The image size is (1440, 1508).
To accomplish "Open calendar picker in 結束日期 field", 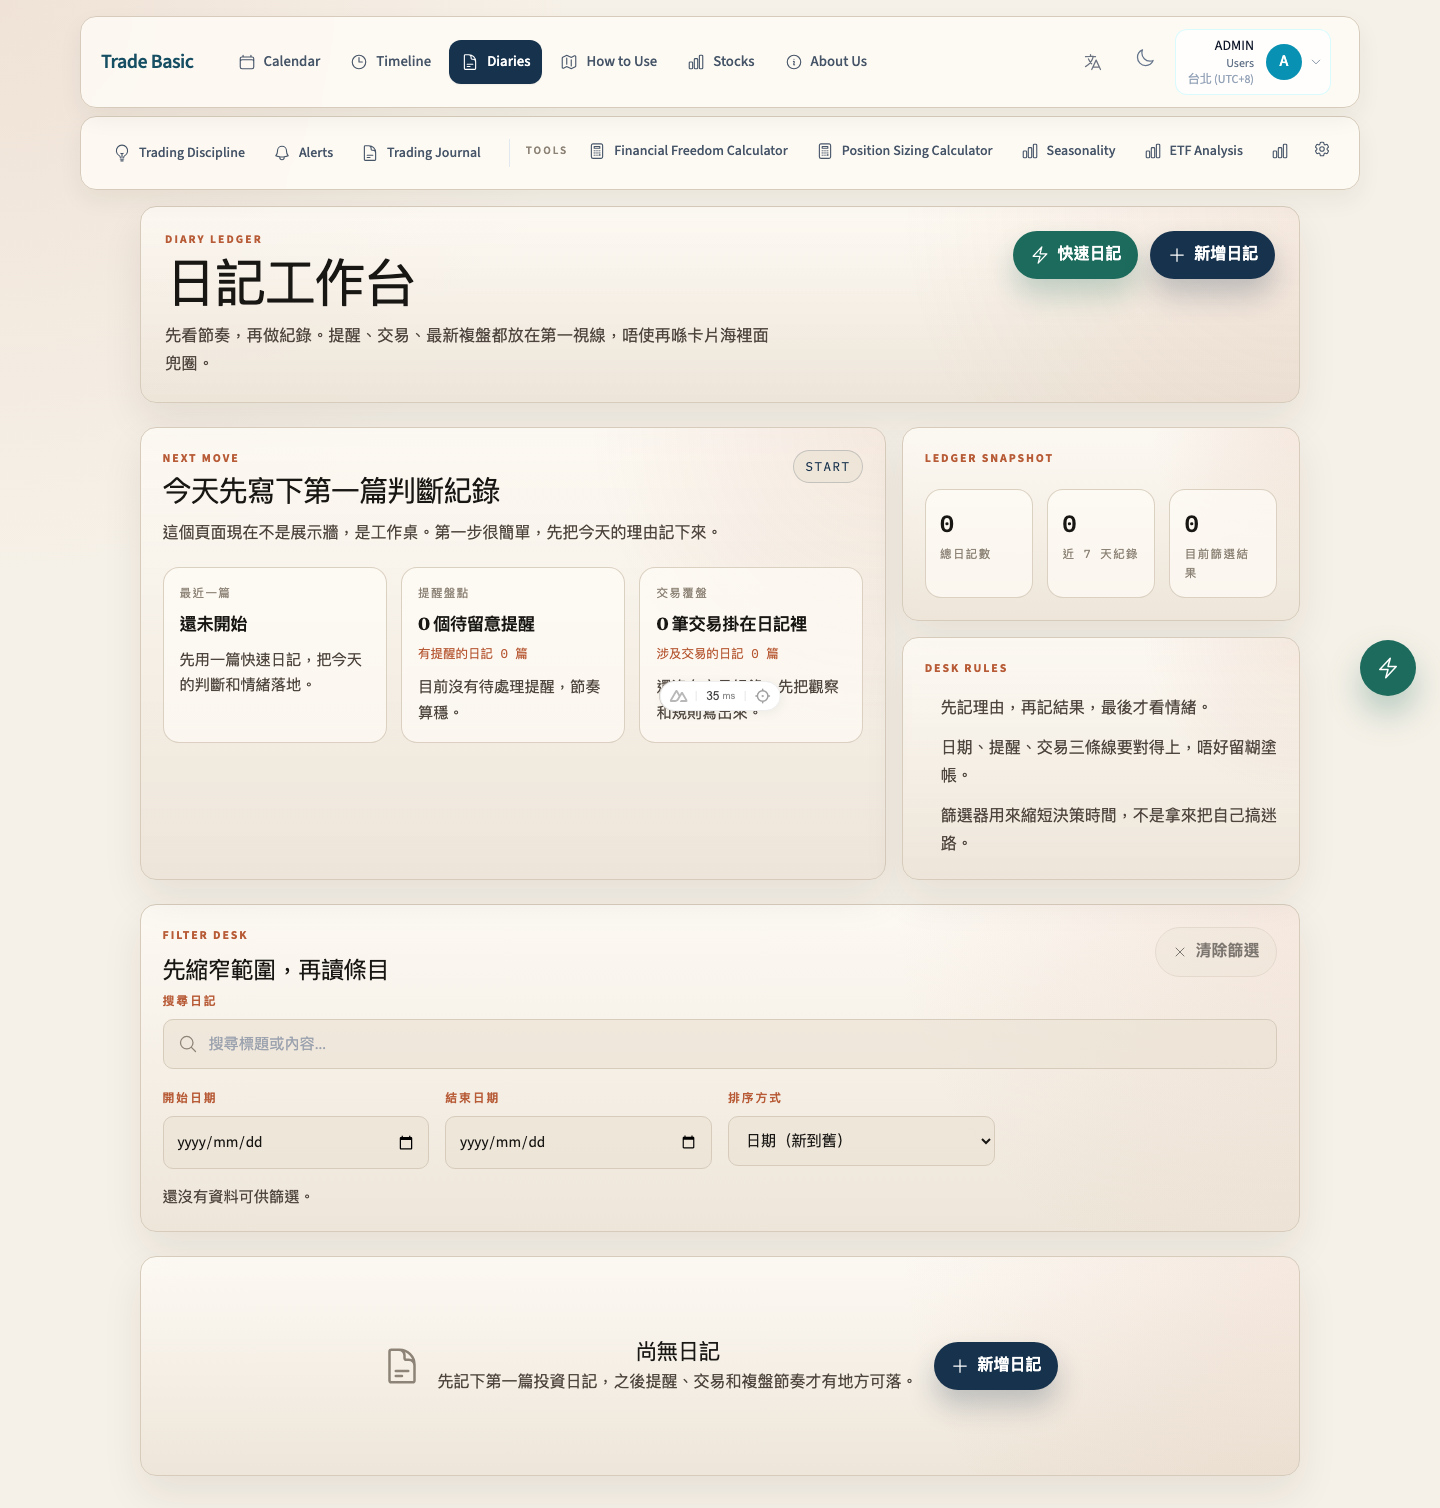I will [x=688, y=1143].
